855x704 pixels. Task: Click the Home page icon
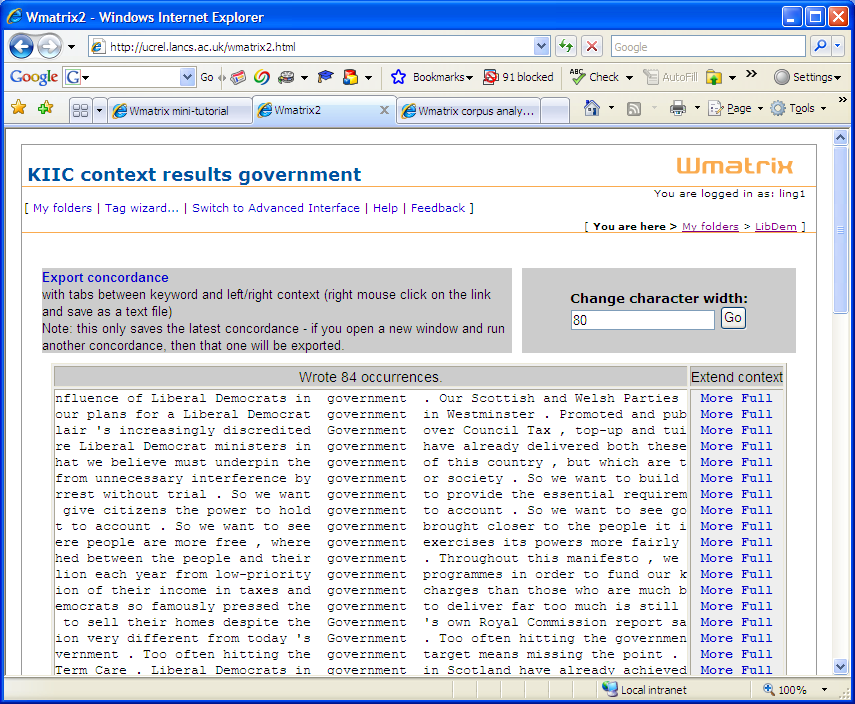pos(592,108)
